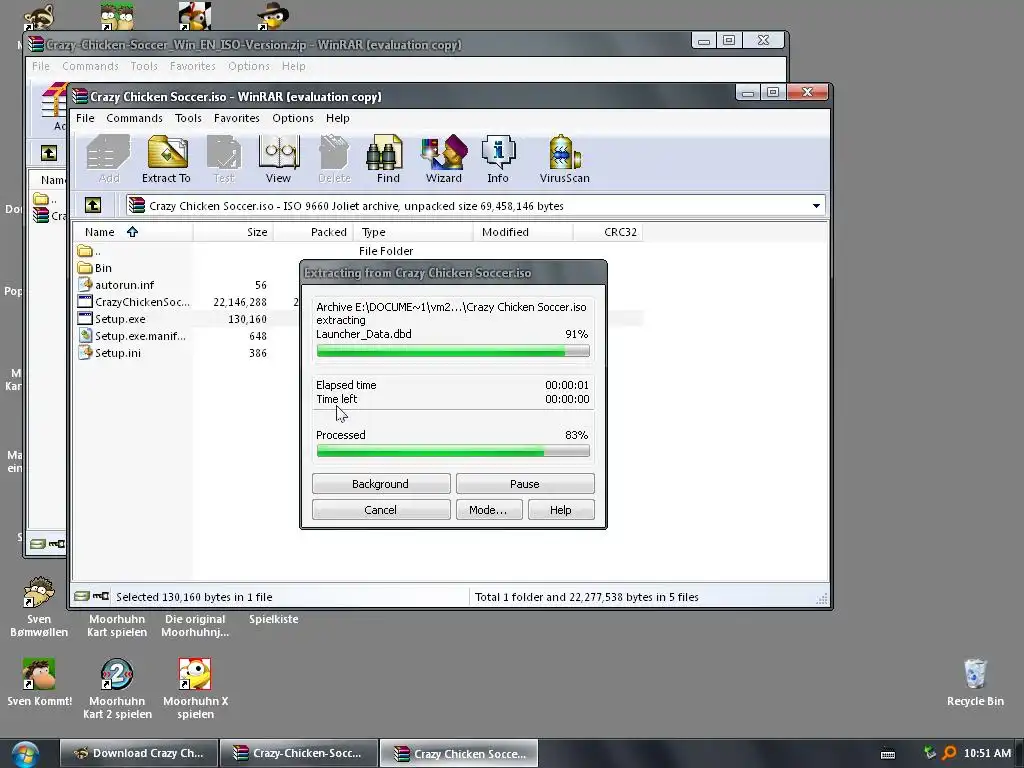Sort by the Packed column header
Image resolution: width=1024 pixels, height=768 pixels.
coord(313,232)
